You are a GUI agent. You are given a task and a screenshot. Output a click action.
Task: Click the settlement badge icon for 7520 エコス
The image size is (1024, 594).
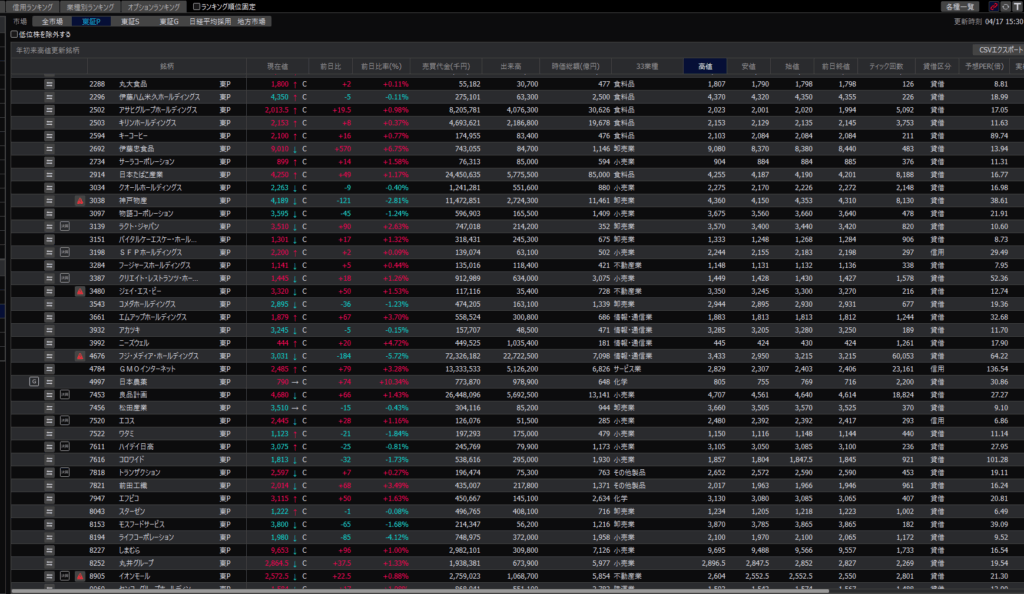65,420
